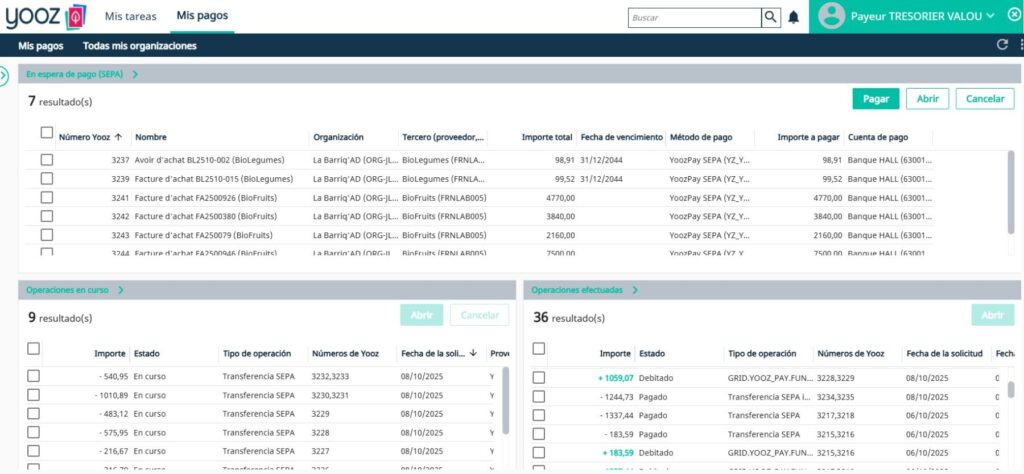Viewport: 1024px width, 474px height.
Task: Click the circled X icon at top right
Action: pos(1013,16)
